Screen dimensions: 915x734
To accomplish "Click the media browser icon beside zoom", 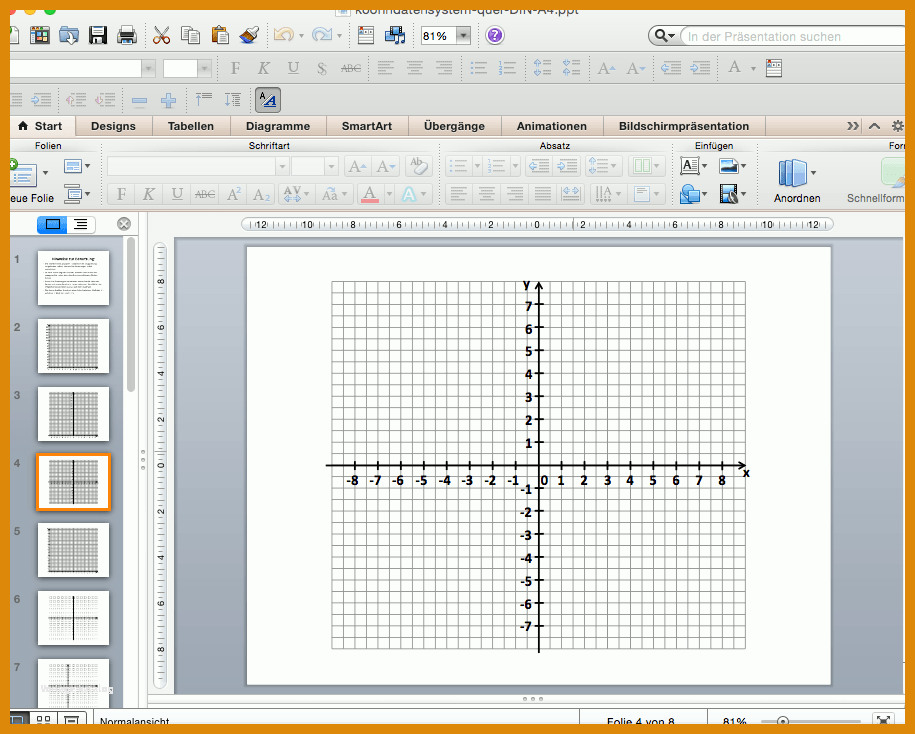I will pyautogui.click(x=395, y=36).
